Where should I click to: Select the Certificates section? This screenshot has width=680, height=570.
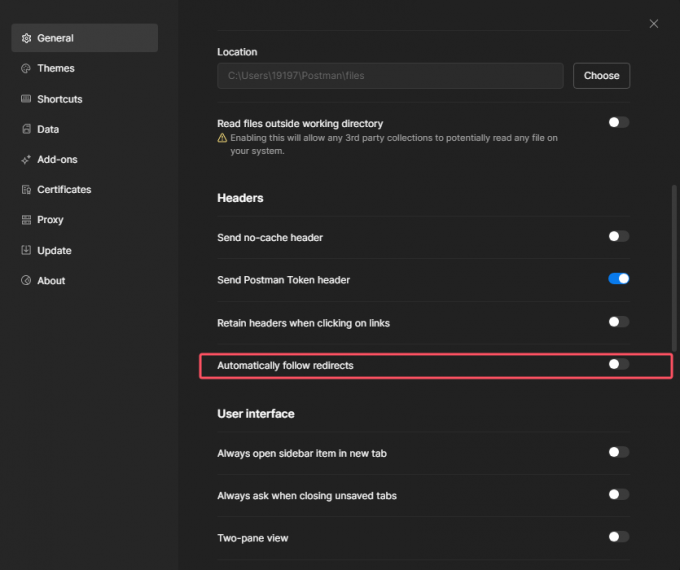coord(85,190)
